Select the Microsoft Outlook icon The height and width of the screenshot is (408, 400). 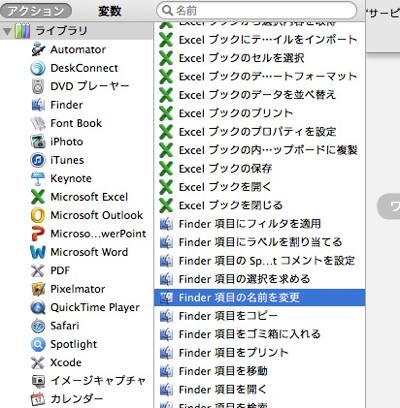[38, 215]
